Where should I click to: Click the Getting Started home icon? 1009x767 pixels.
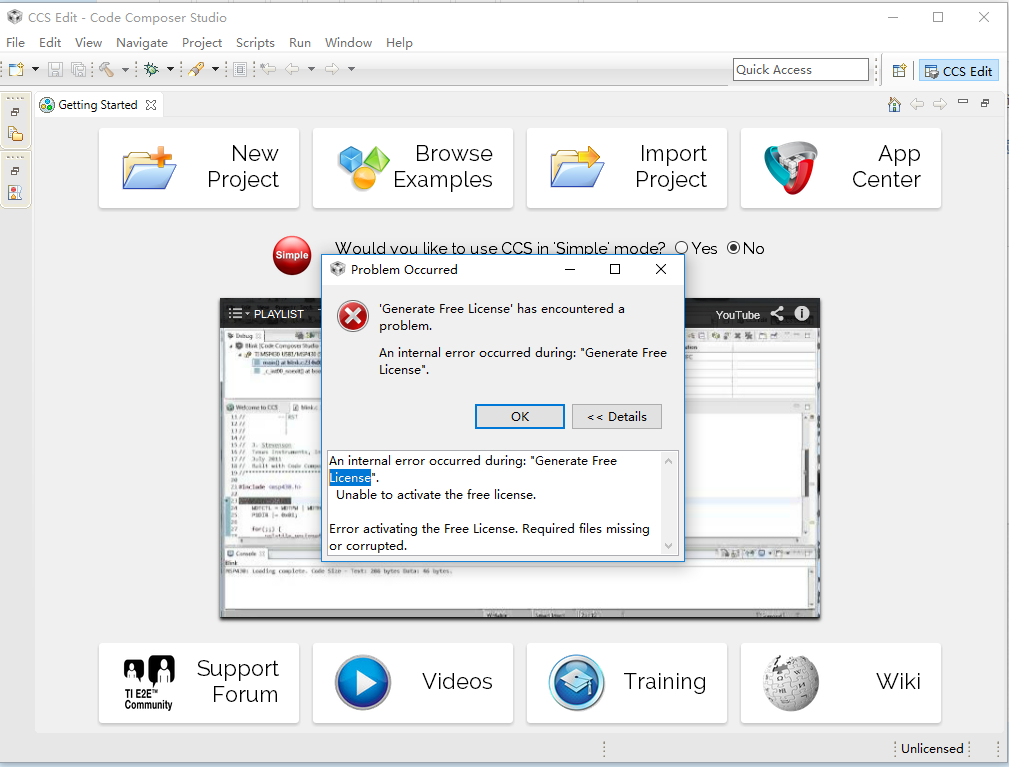pyautogui.click(x=894, y=104)
